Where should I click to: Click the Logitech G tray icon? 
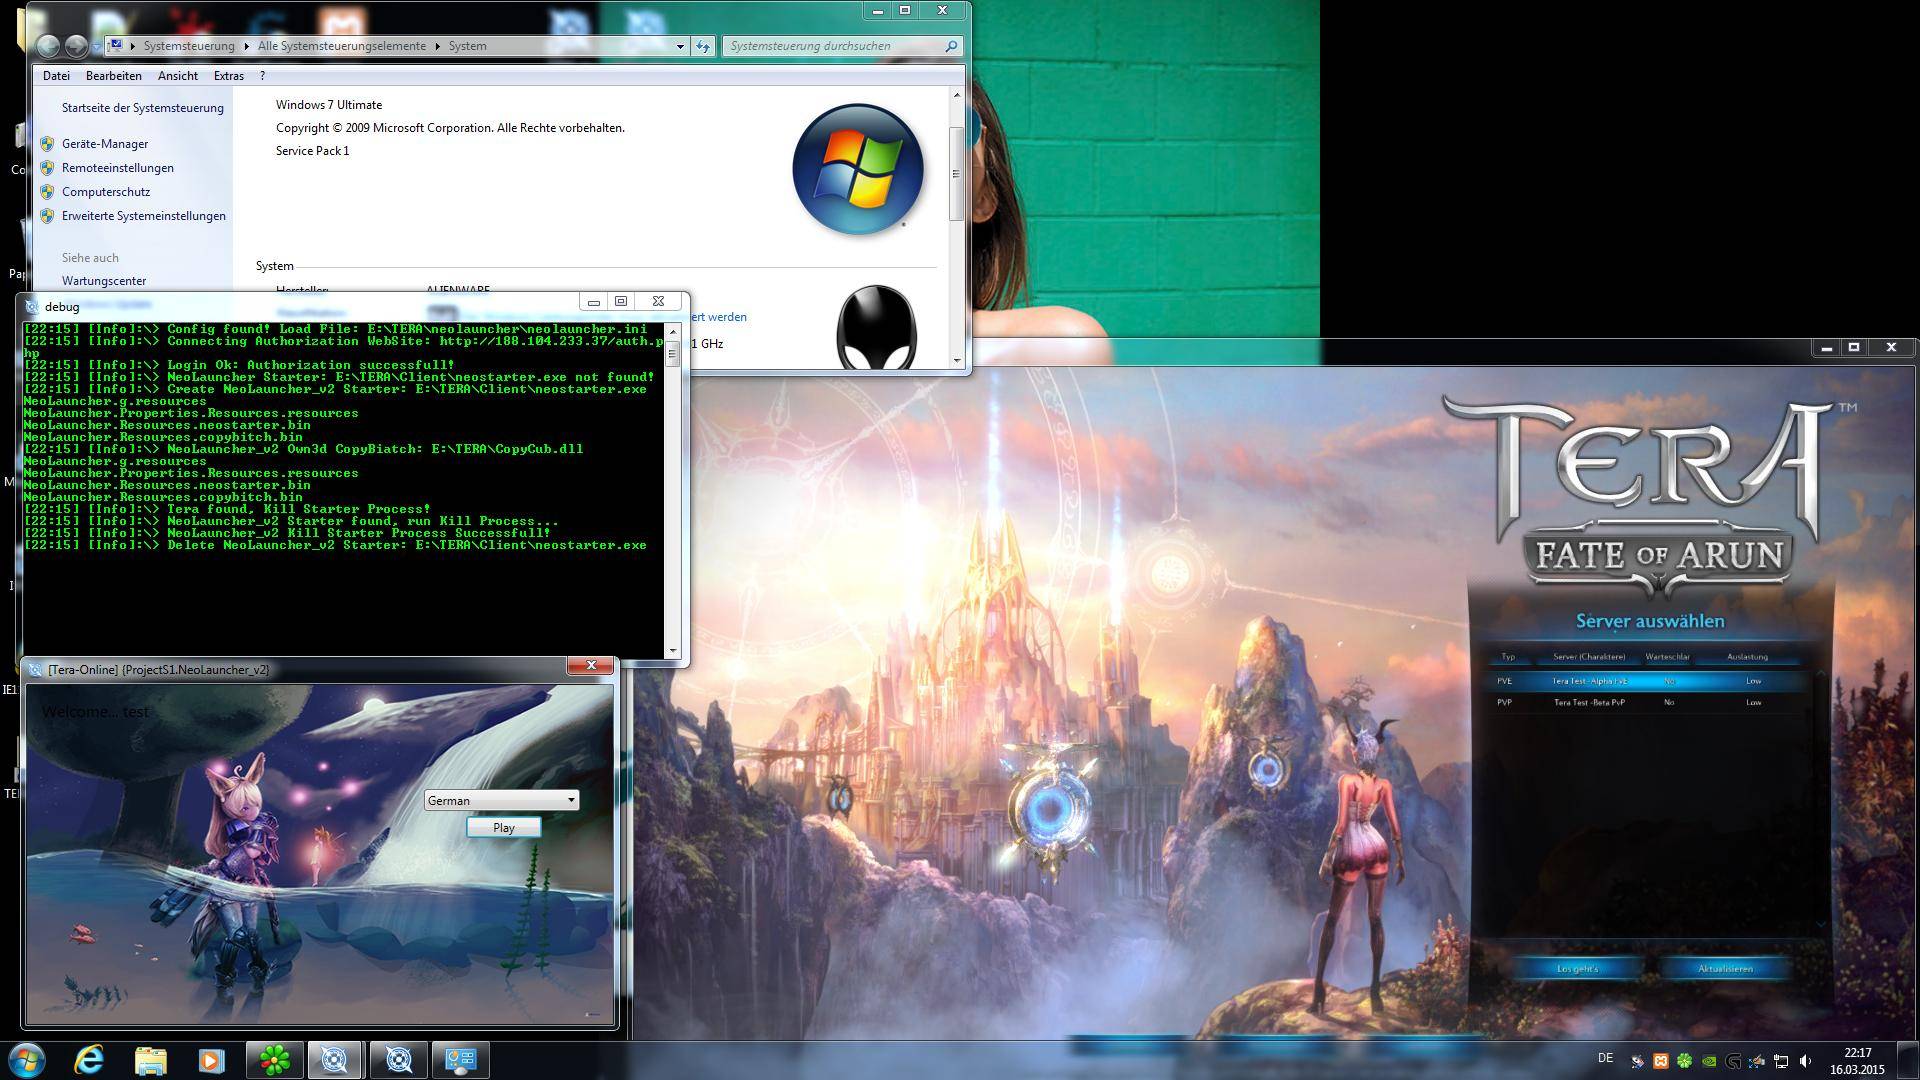(1733, 1061)
